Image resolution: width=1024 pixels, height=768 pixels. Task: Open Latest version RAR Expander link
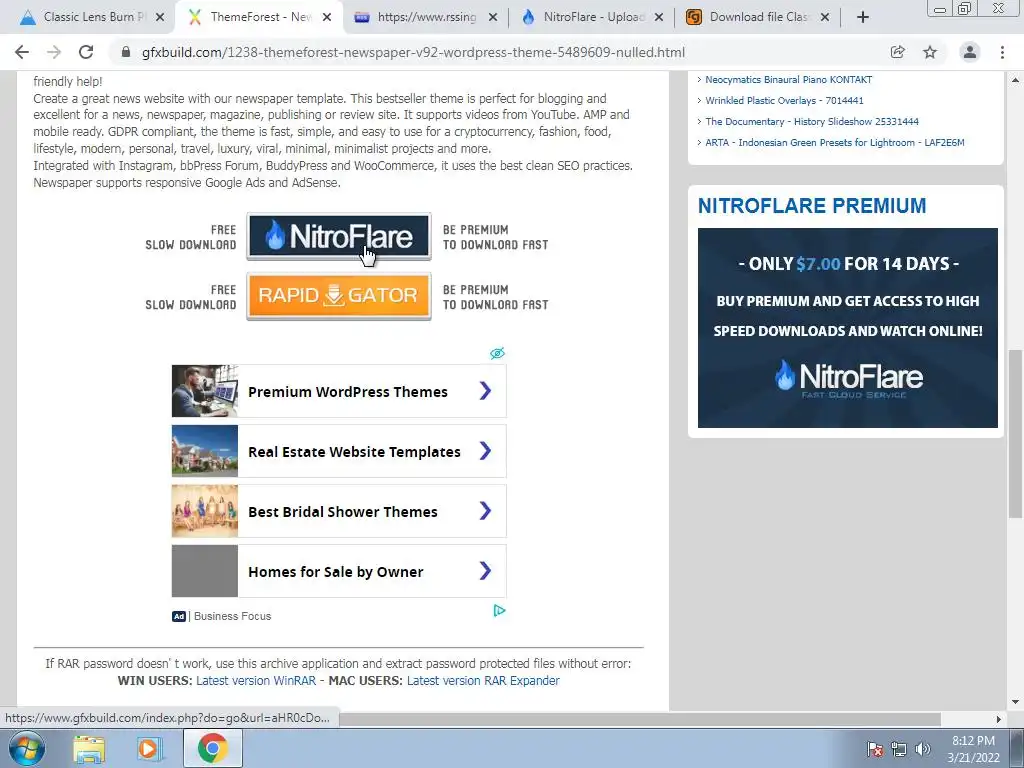483,680
